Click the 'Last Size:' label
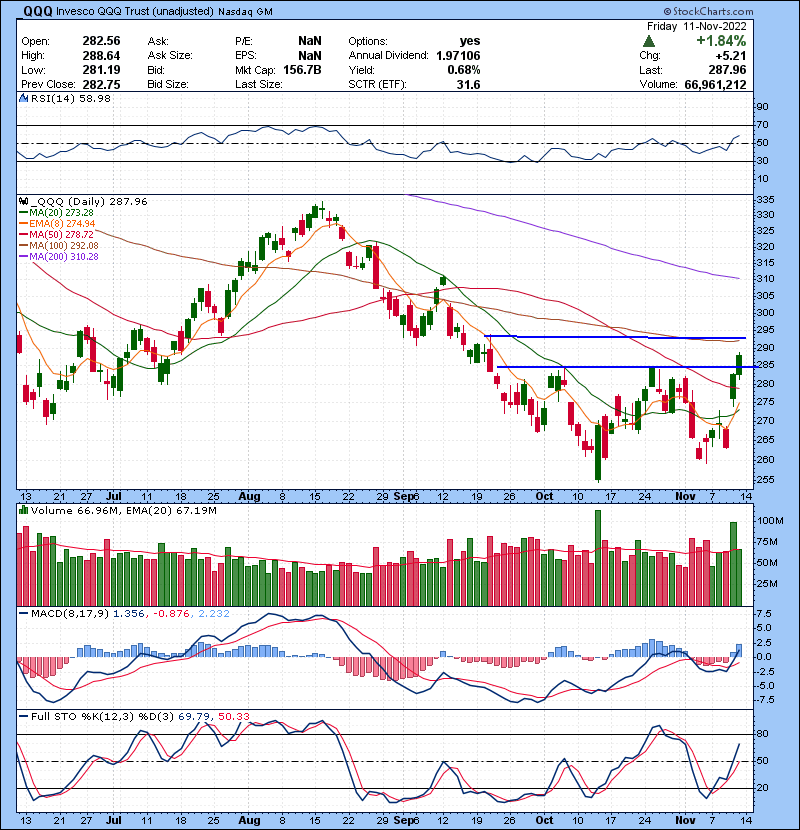Viewport: 800px width, 830px height. click(259, 85)
